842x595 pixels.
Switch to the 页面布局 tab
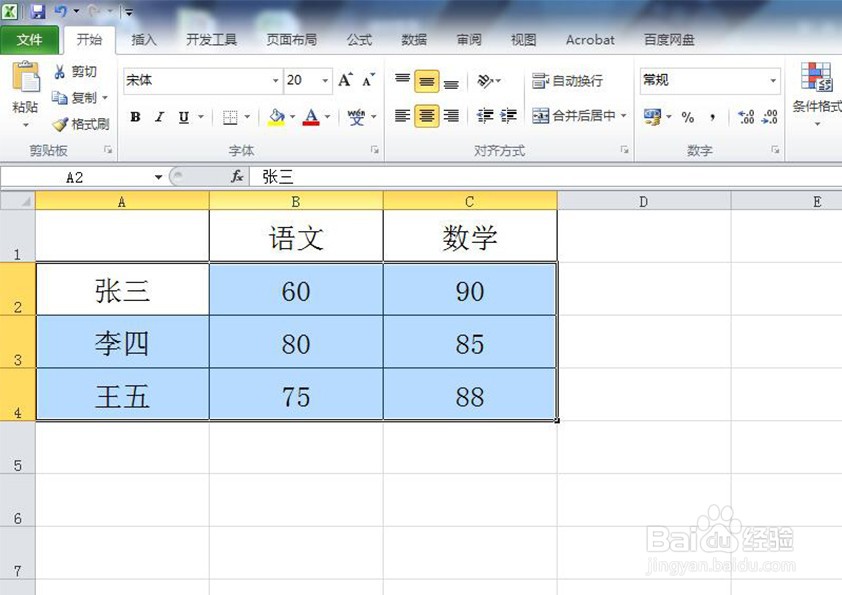[292, 40]
